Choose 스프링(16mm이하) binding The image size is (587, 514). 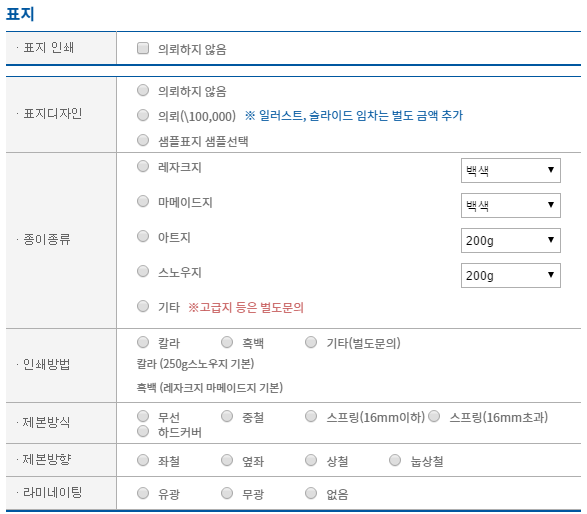tap(311, 416)
